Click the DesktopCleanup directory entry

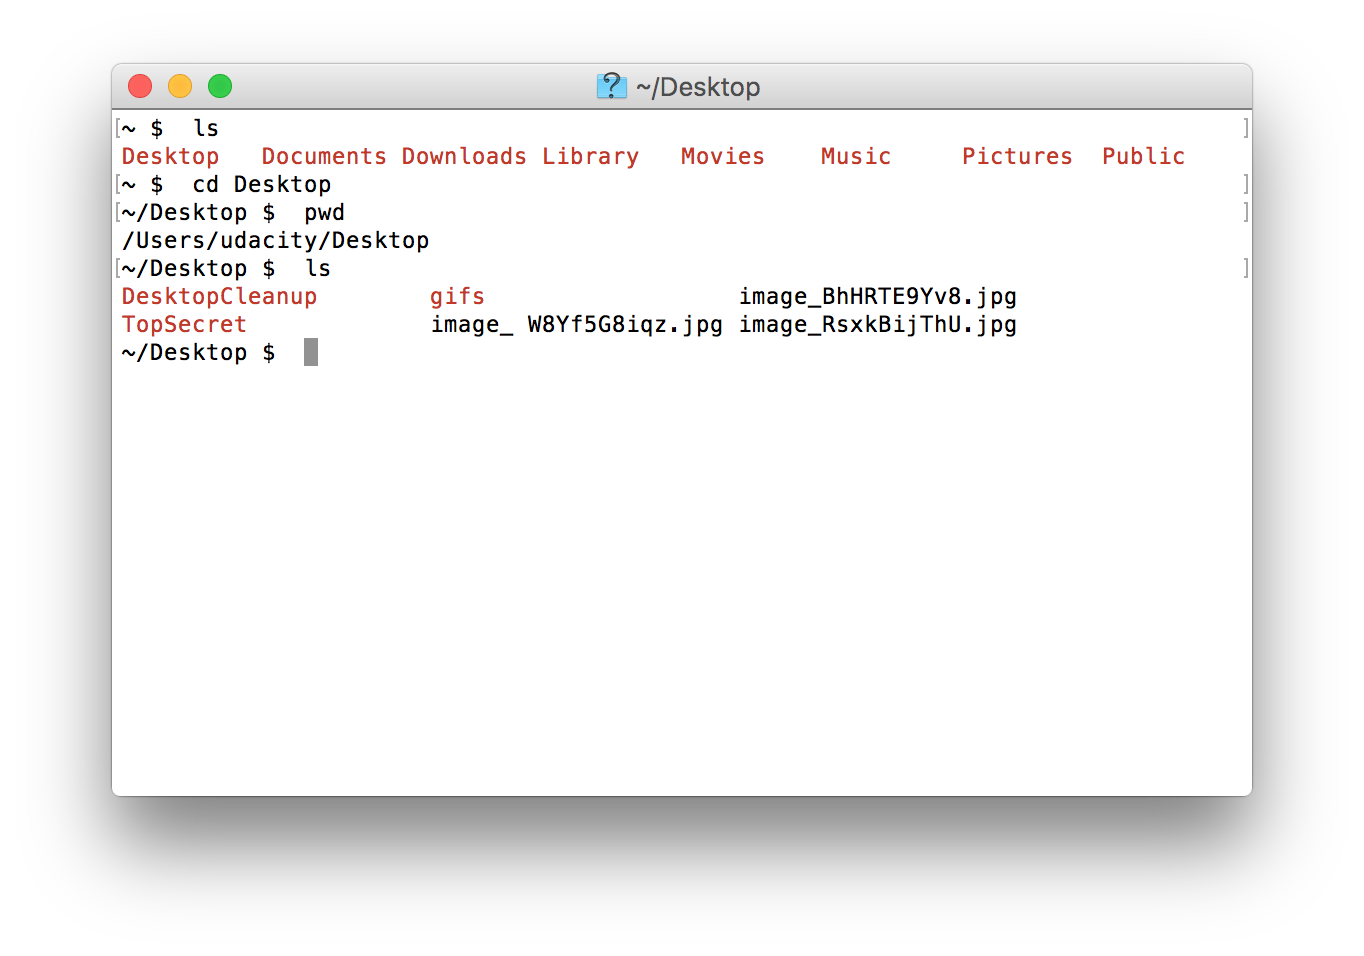coord(219,296)
